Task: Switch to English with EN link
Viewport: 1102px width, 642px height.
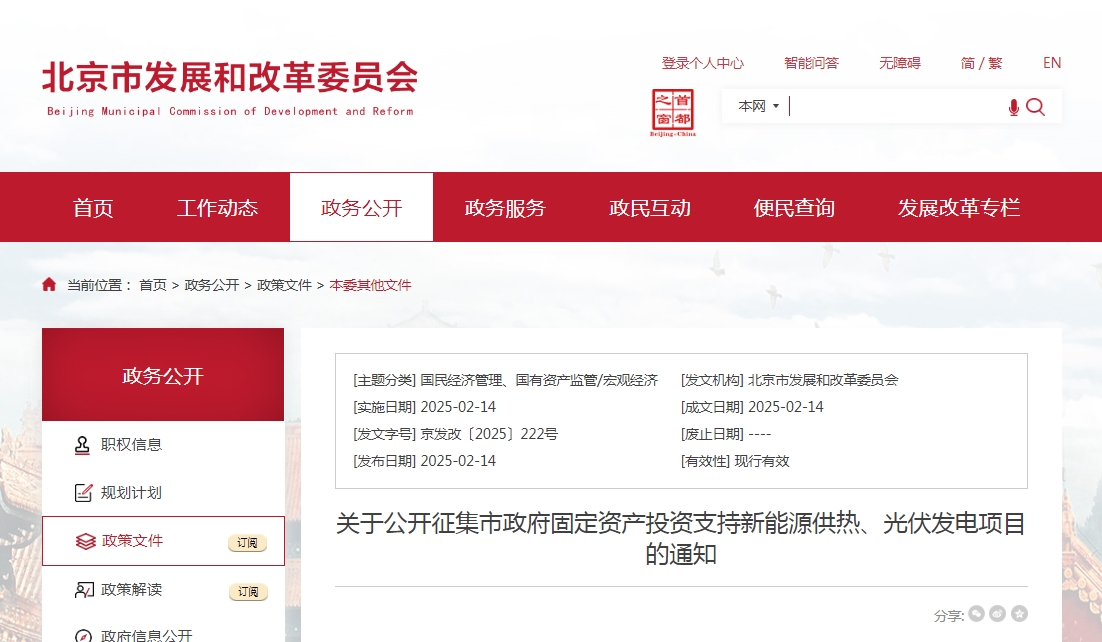Action: point(1051,63)
